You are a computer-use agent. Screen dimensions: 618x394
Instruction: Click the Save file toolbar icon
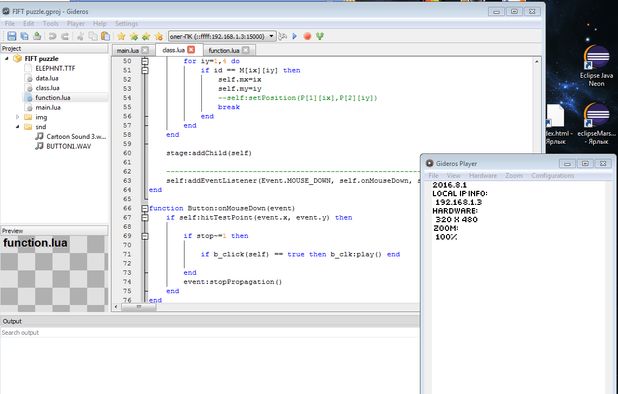[12, 36]
